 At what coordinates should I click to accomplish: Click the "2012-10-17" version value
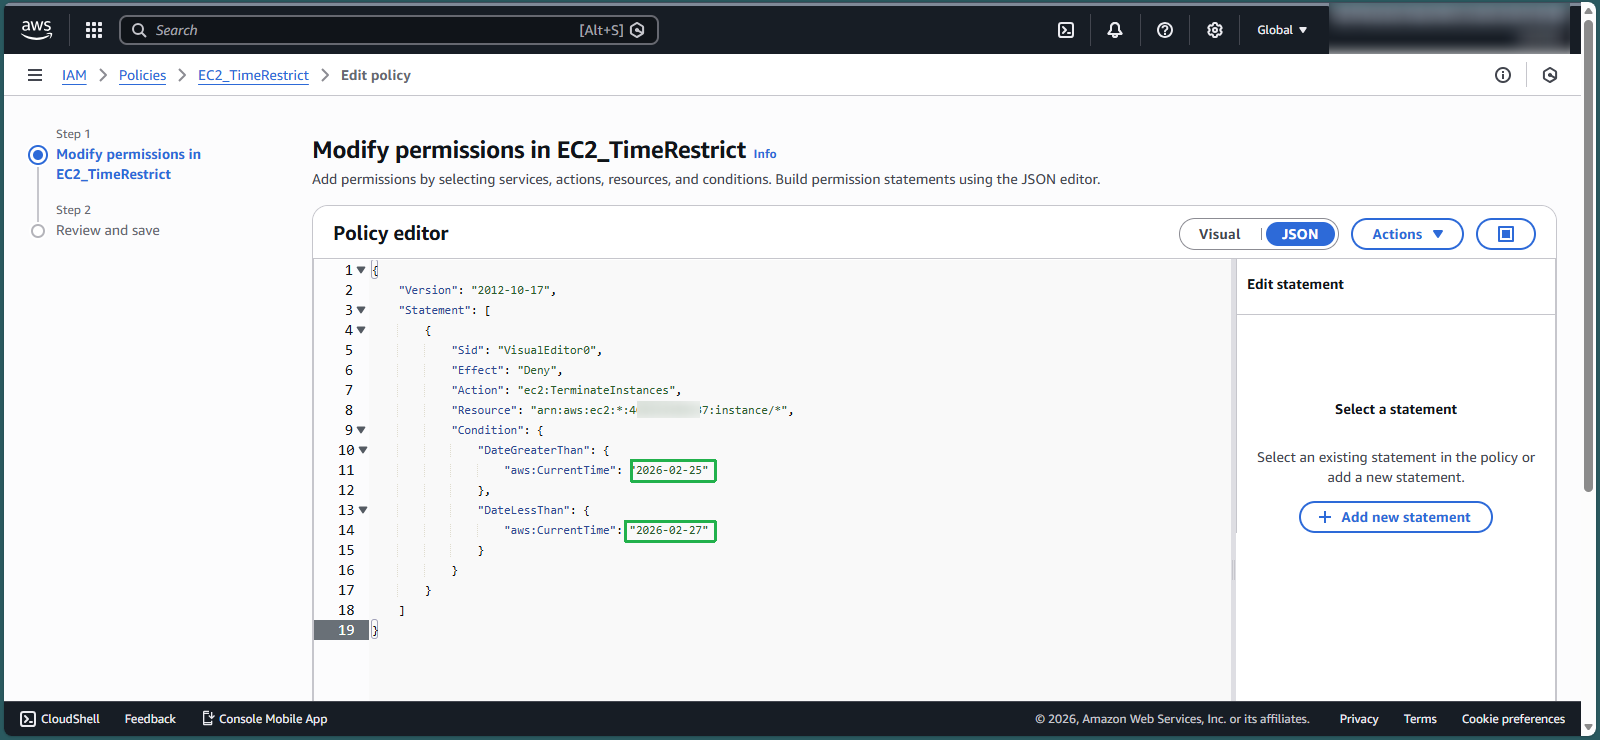pyautogui.click(x=510, y=290)
